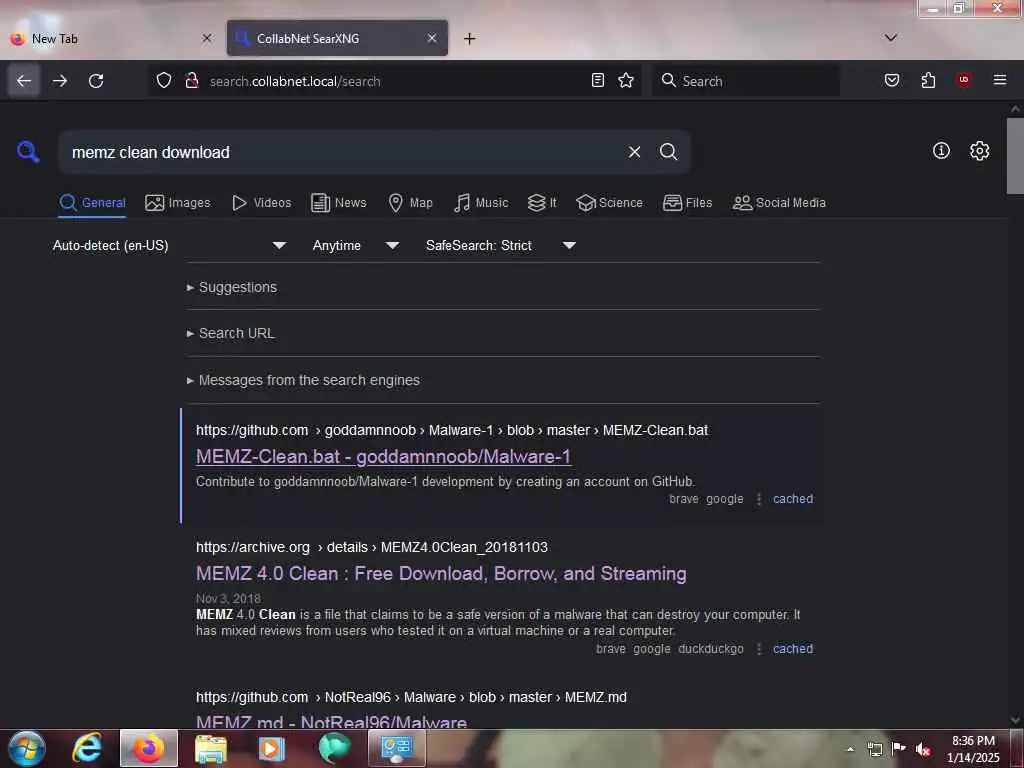Open Windows Media Player taskbar icon
Screen dimensions: 1024x768
click(x=272, y=748)
